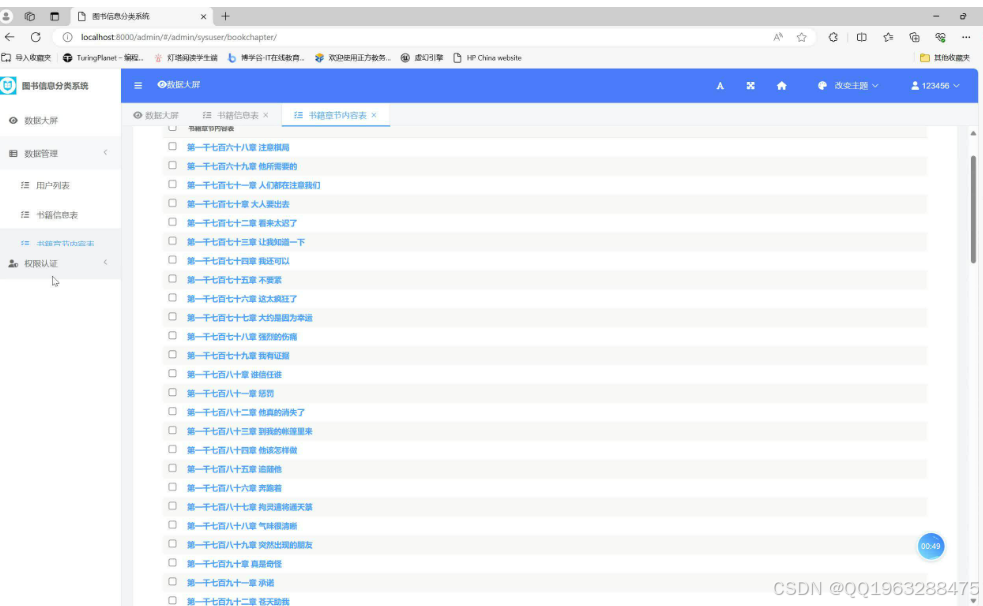Screen dimensions: 983x606
Task: Check the box for 第一千七百八十一章 惩罚
Action: point(172,392)
